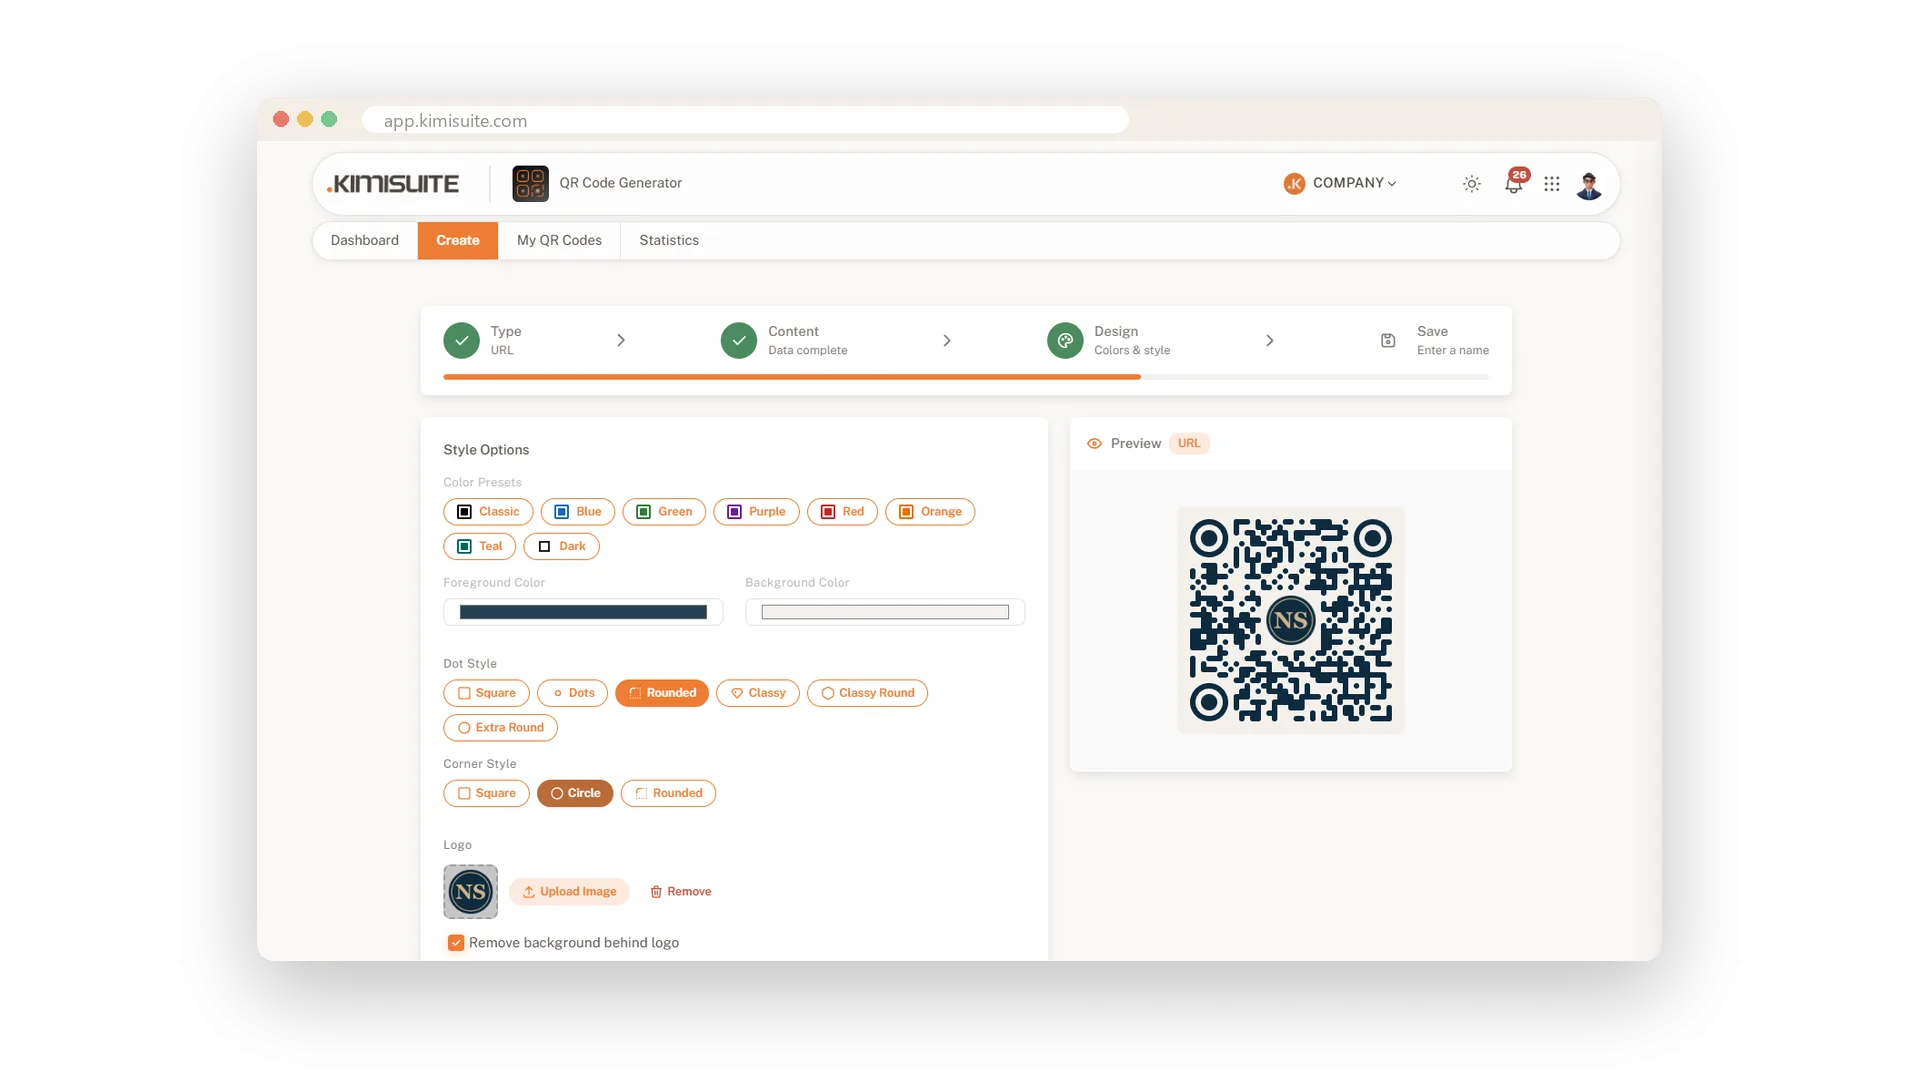Screen dimensions: 1920x1080
Task: Click the QR Code Generator title
Action: tap(620, 183)
